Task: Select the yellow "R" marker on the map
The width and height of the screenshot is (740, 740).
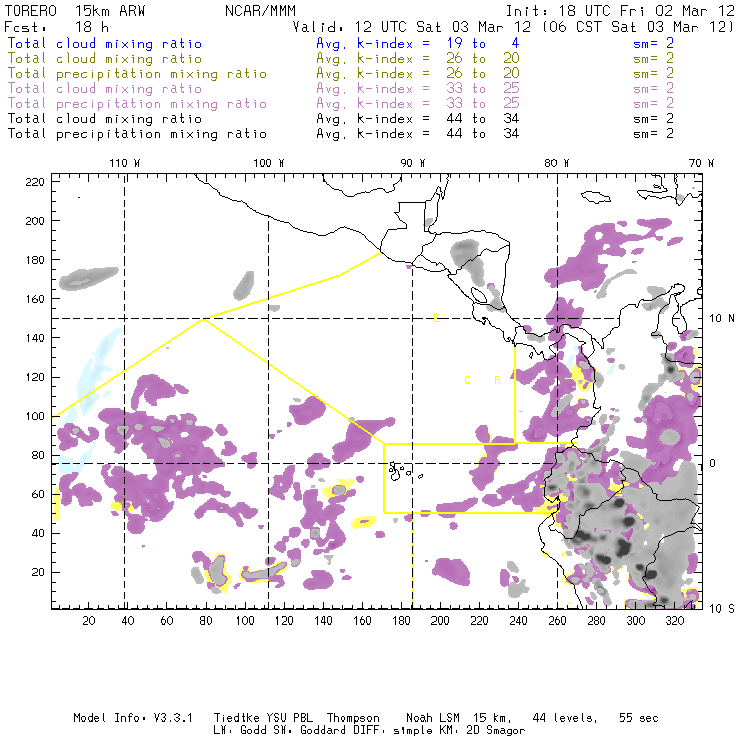Action: click(x=497, y=380)
